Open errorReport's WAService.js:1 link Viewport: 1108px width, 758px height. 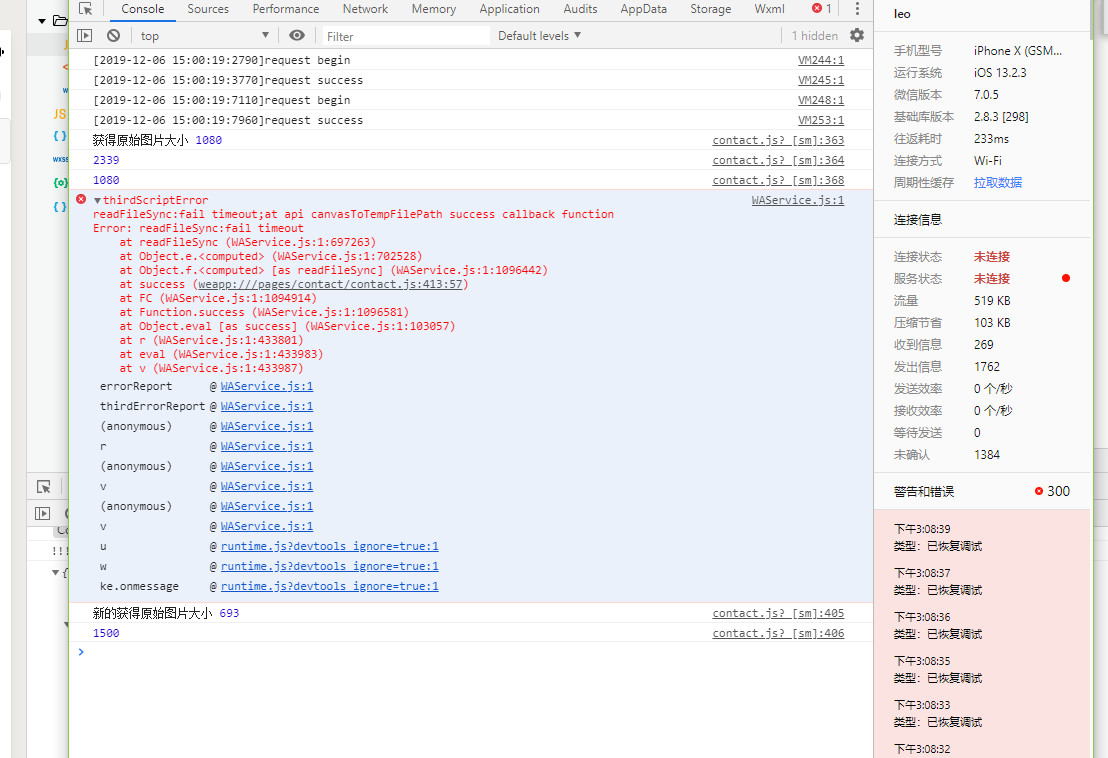coord(266,386)
